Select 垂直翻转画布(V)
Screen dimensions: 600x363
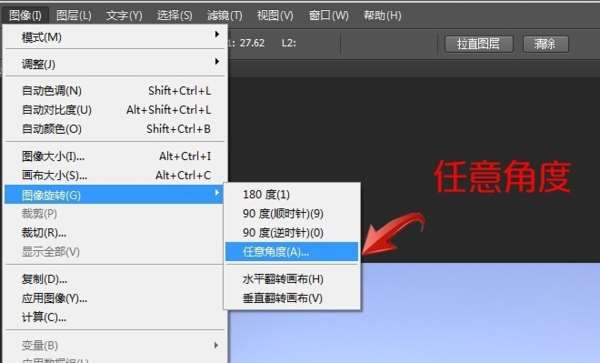(292, 298)
